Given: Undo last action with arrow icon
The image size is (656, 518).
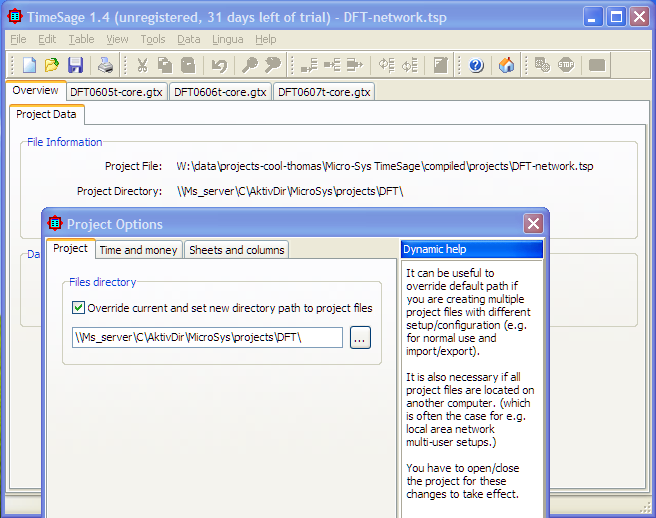Looking at the screenshot, I should tap(219, 65).
